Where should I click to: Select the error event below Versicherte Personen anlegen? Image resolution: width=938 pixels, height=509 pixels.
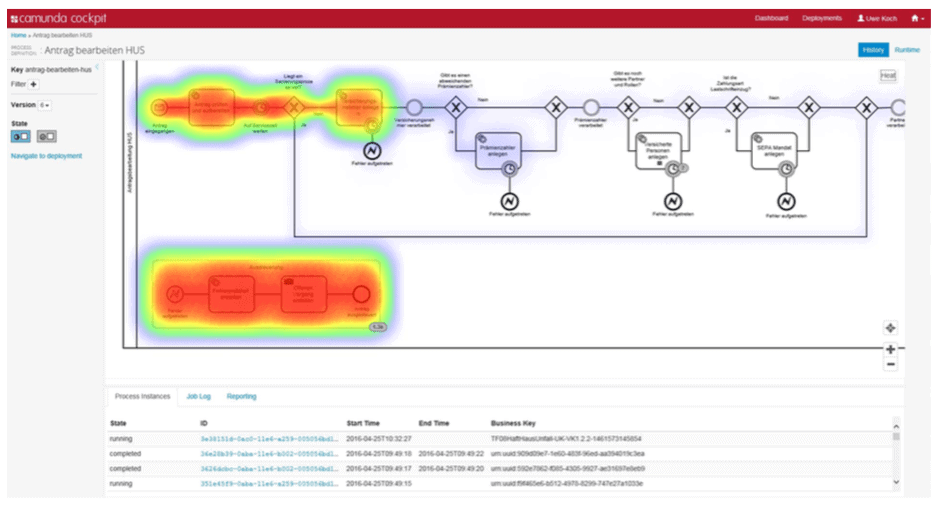(673, 202)
